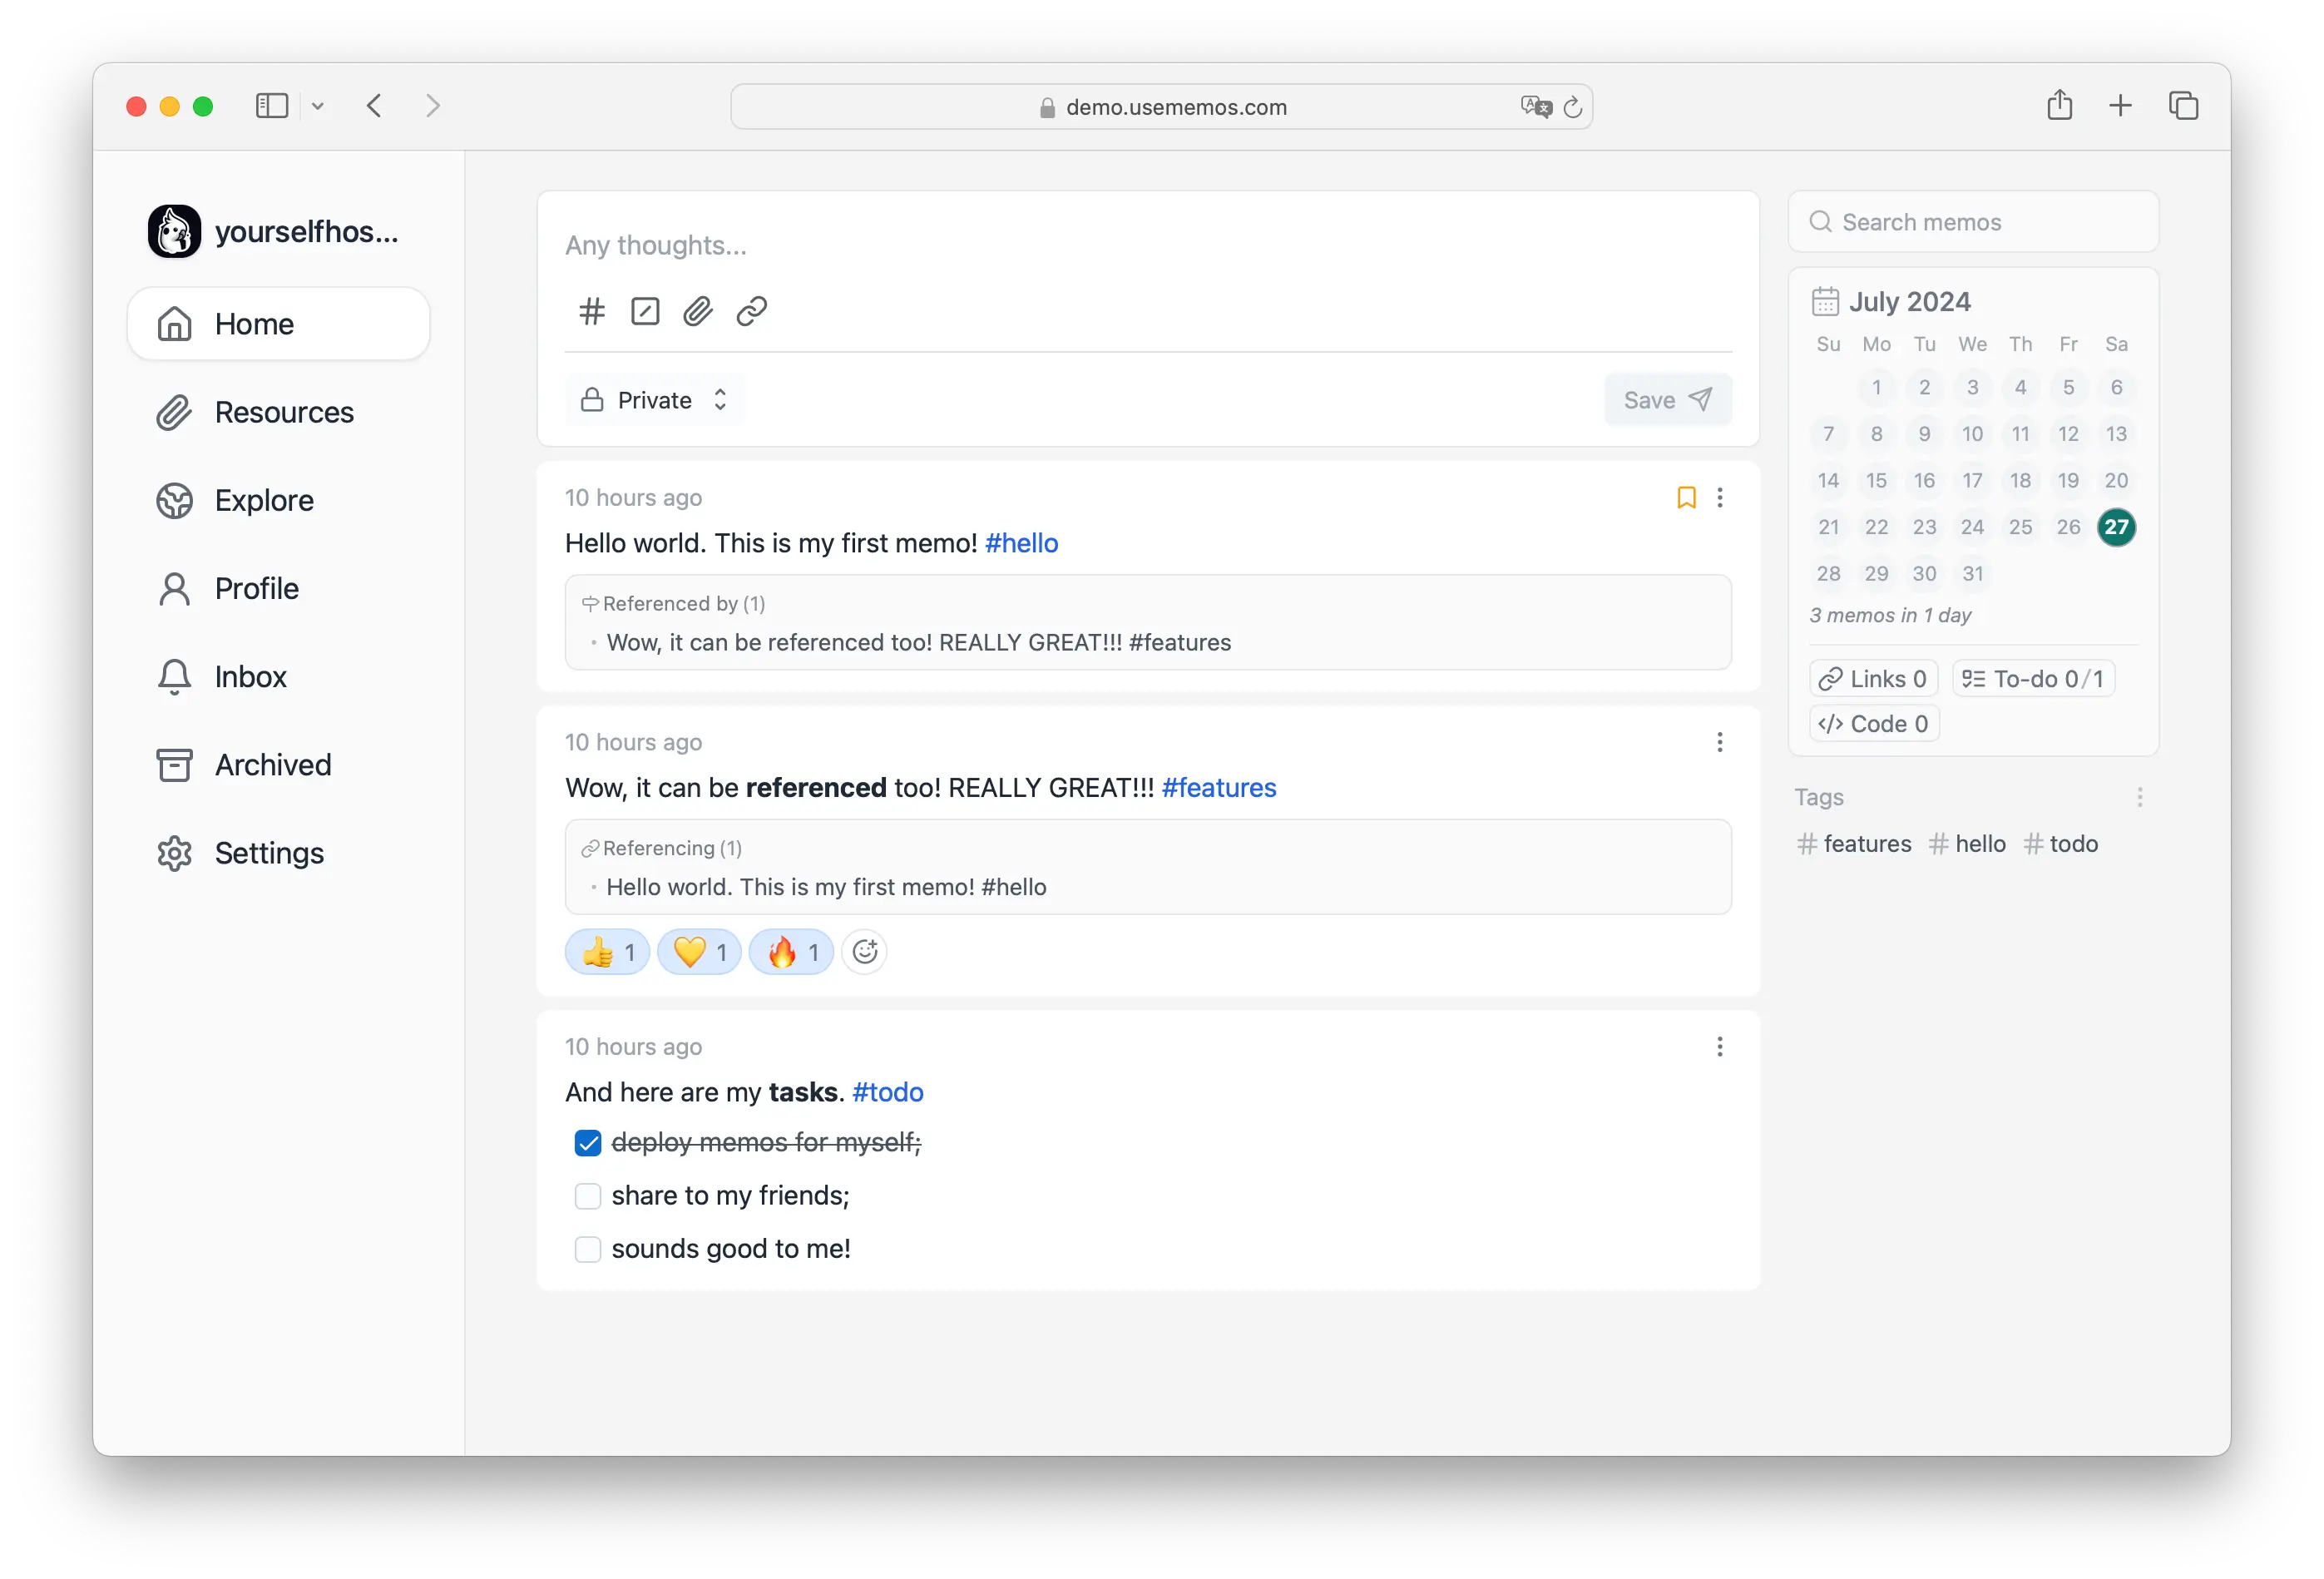This screenshot has height=1579, width=2324.
Task: Open the Tags panel options menu
Action: click(2139, 797)
